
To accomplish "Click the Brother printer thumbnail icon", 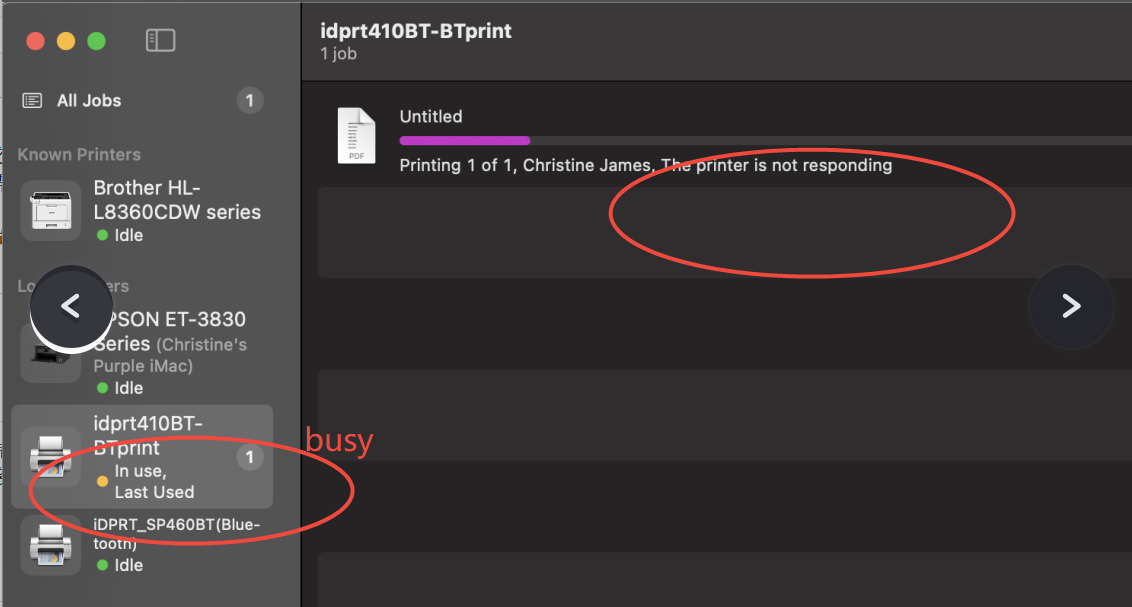I will click(51, 211).
